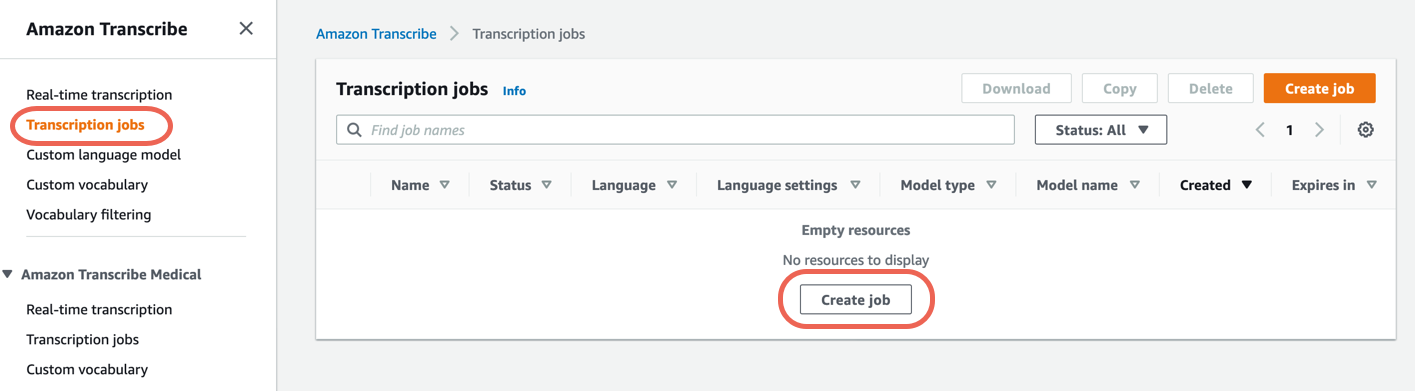Viewport: 1415px width, 391px height.
Task: Click the Download button
Action: (x=1016, y=88)
